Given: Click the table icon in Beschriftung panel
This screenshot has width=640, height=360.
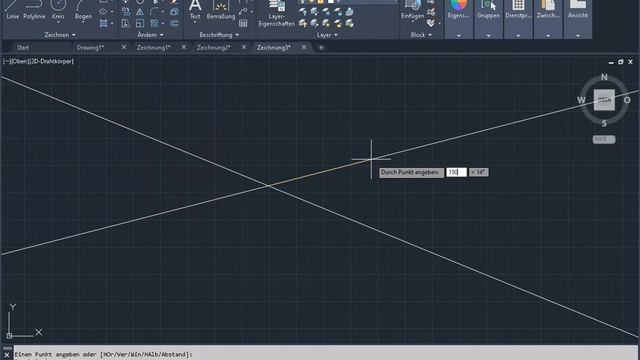Looking at the screenshot, I should click(x=243, y=23).
